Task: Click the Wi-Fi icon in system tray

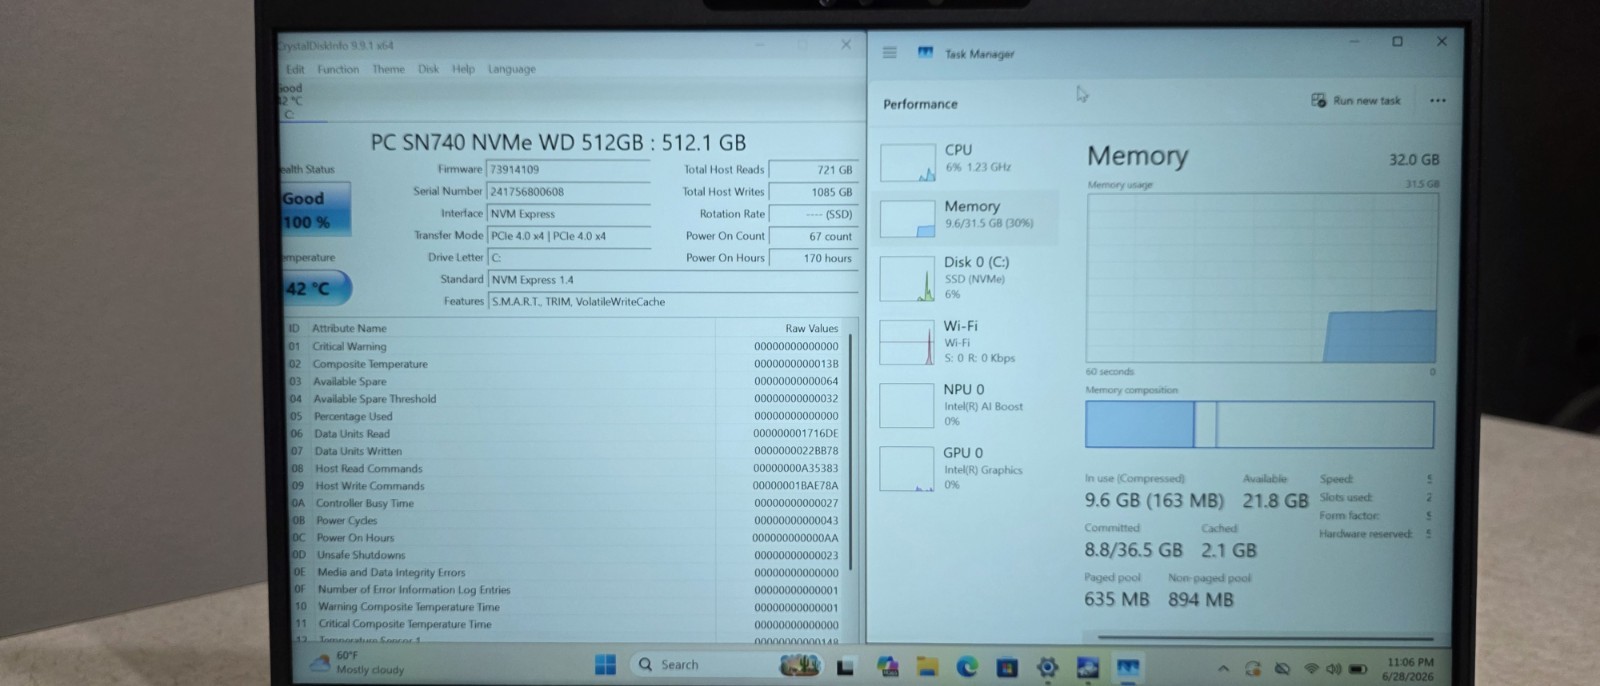Action: (1311, 668)
